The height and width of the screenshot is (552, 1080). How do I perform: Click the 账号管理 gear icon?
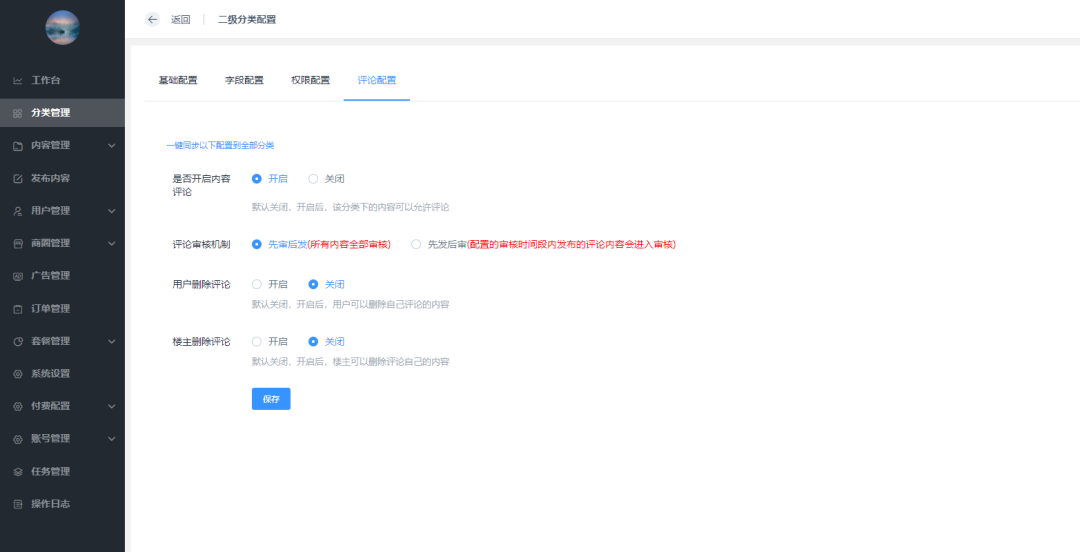click(x=18, y=439)
